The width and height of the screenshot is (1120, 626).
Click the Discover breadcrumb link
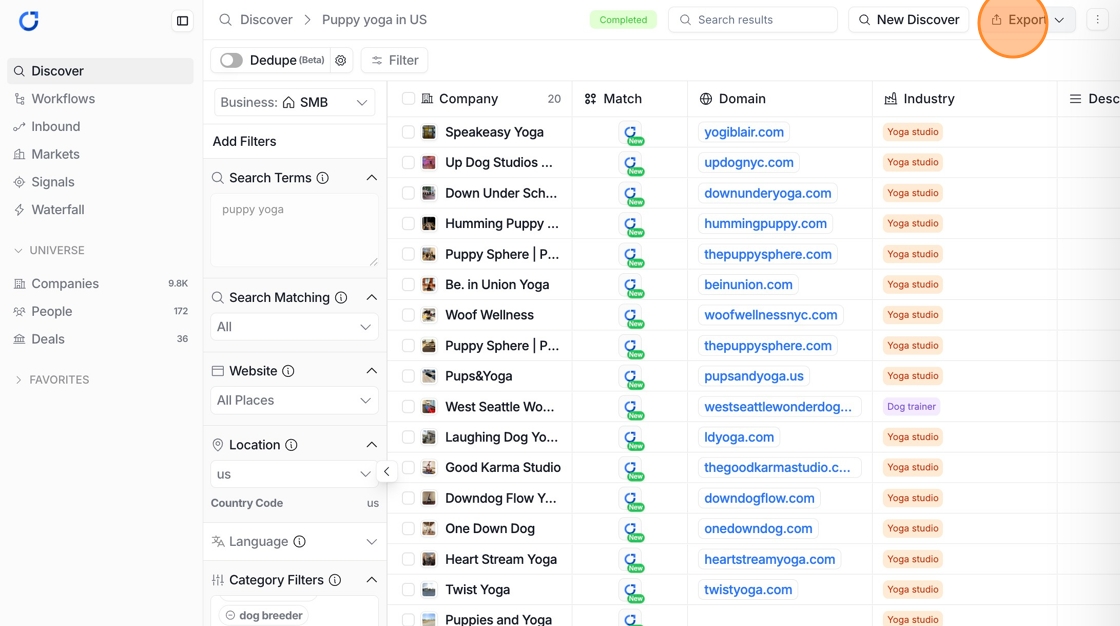pos(266,20)
